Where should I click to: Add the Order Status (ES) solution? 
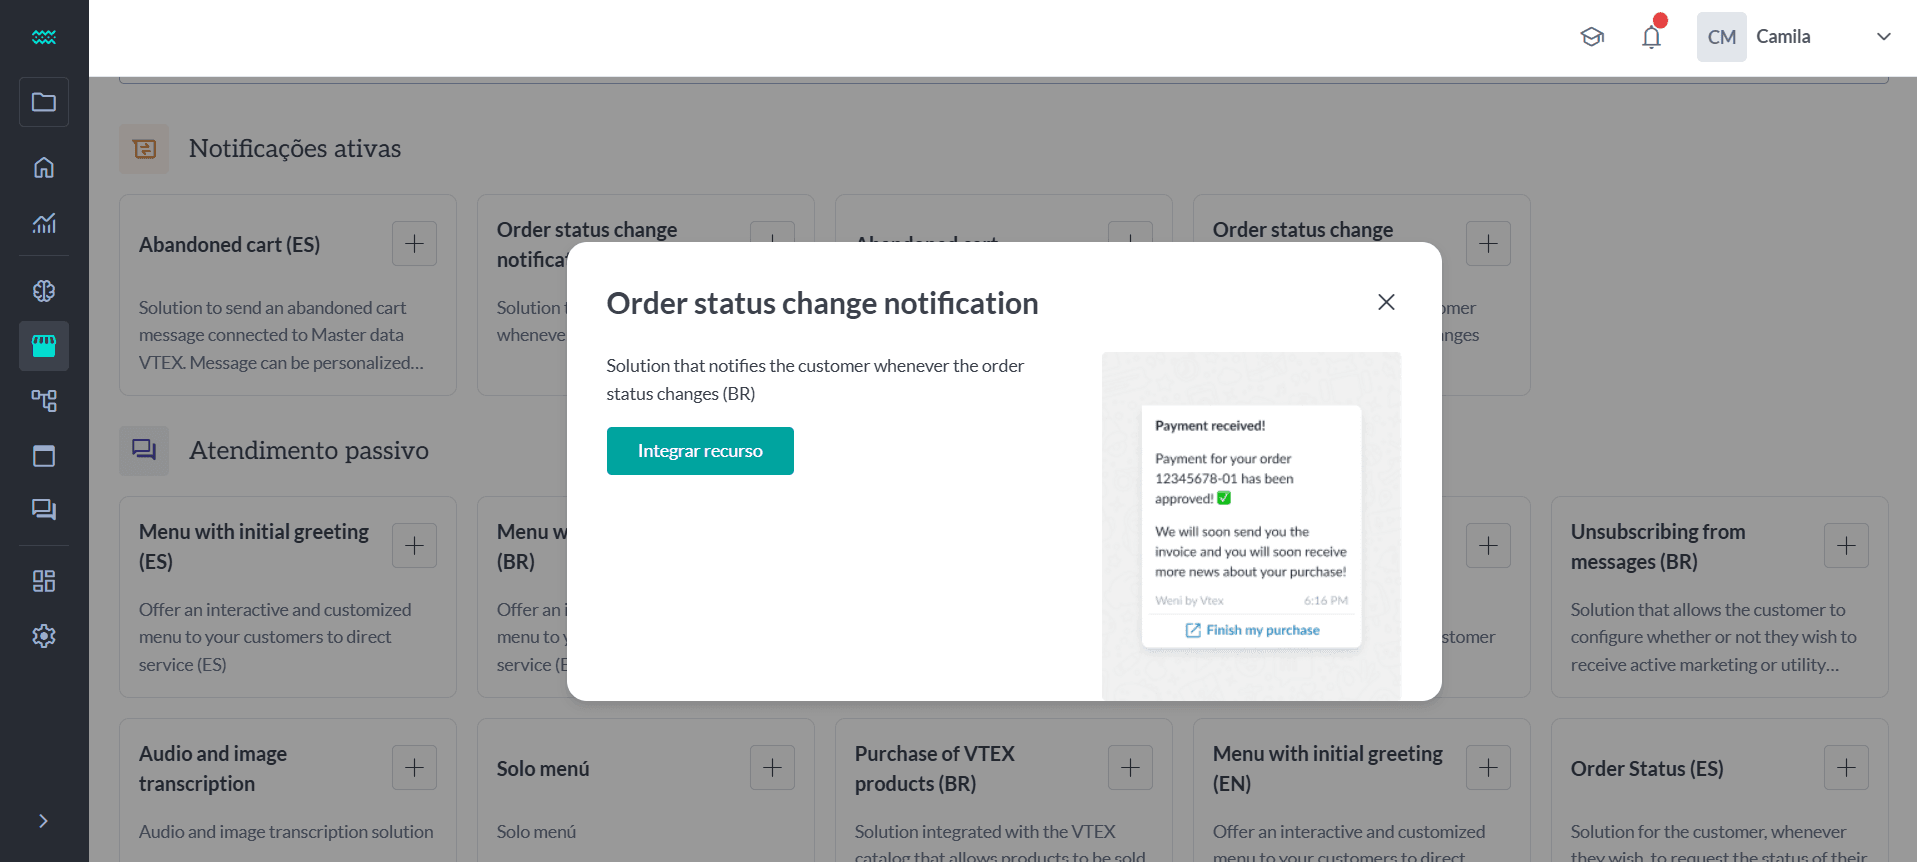(1846, 767)
